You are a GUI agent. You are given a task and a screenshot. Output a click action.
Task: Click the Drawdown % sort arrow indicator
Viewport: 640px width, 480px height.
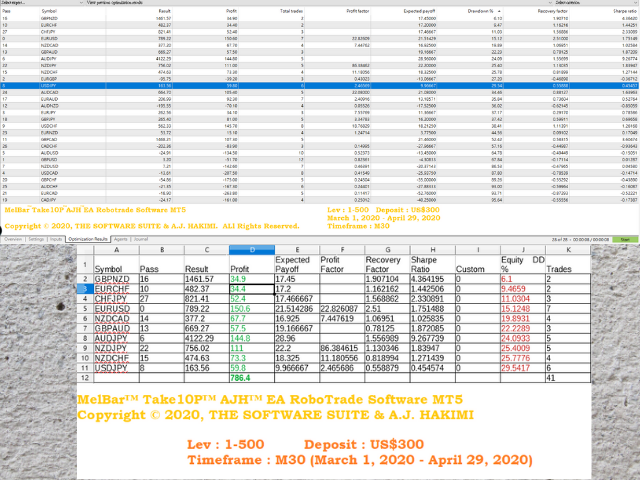point(499,11)
